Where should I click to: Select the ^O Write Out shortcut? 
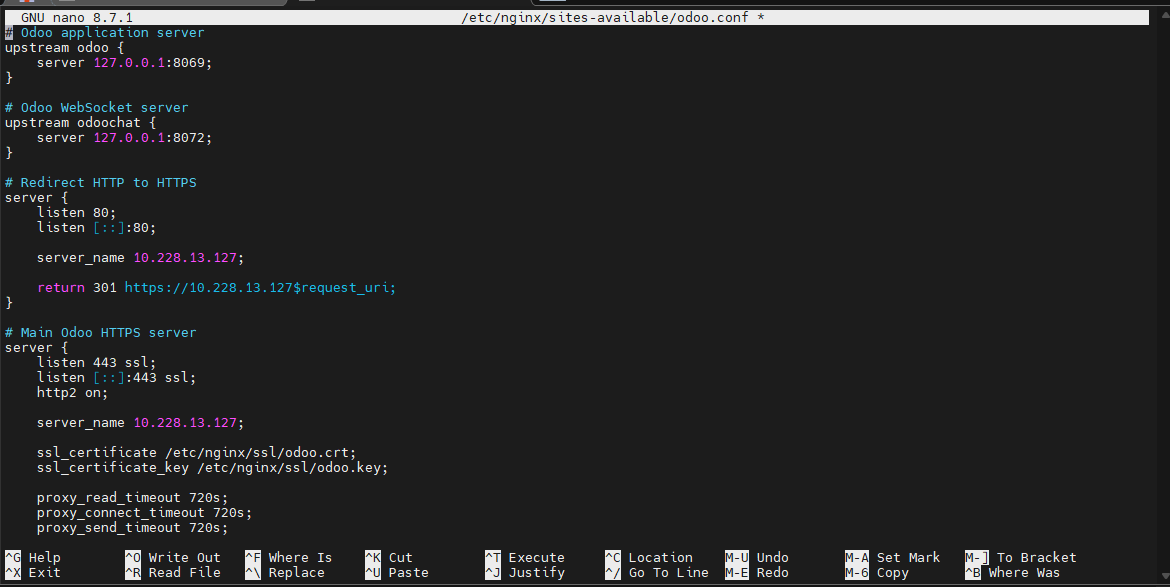[x=173, y=557]
